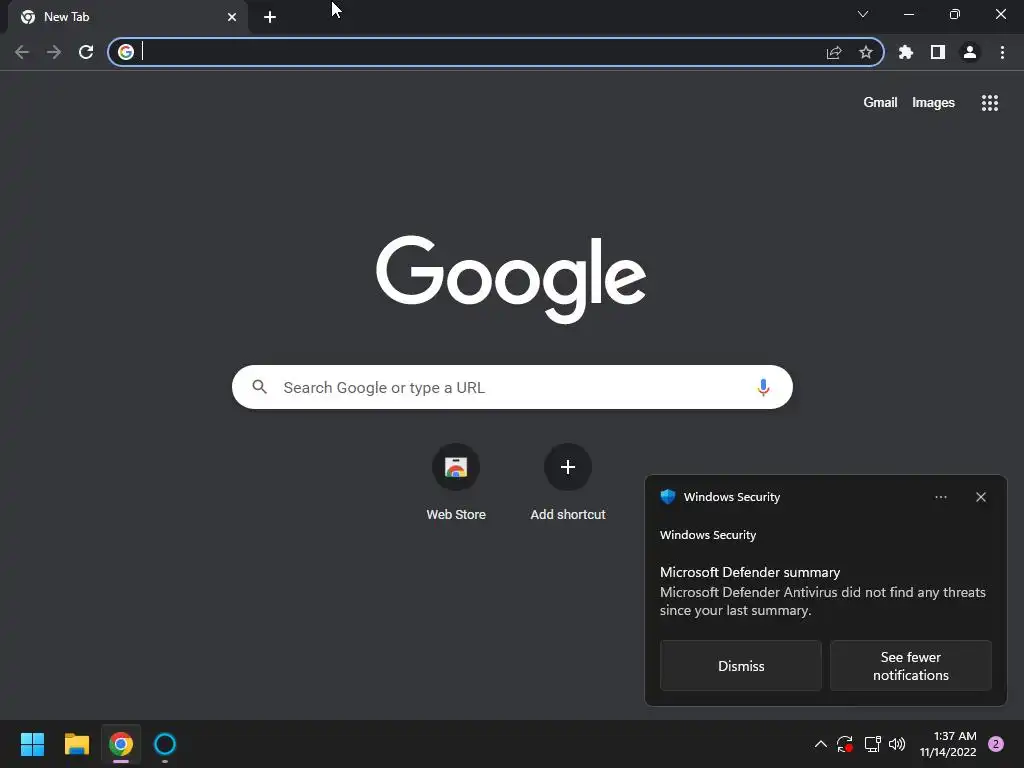The height and width of the screenshot is (768, 1024).
Task: Add a new shortcut tile
Action: (x=568, y=482)
